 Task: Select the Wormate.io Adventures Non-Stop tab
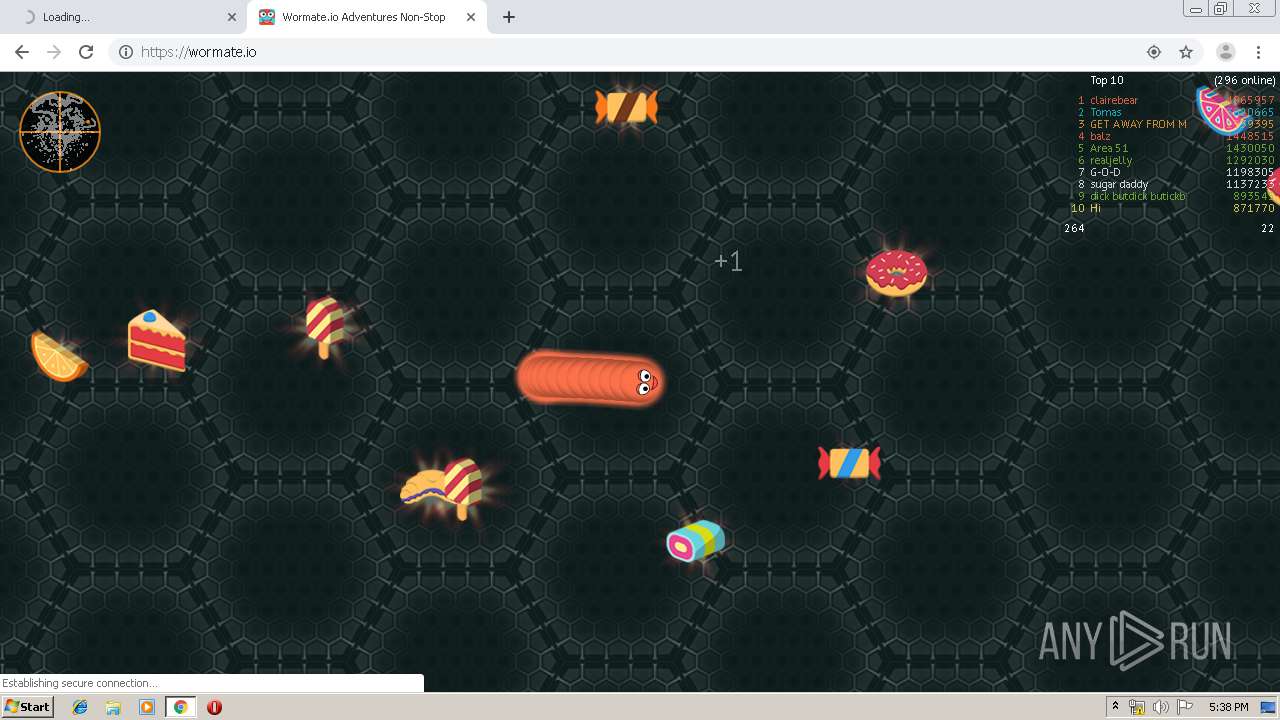point(368,17)
